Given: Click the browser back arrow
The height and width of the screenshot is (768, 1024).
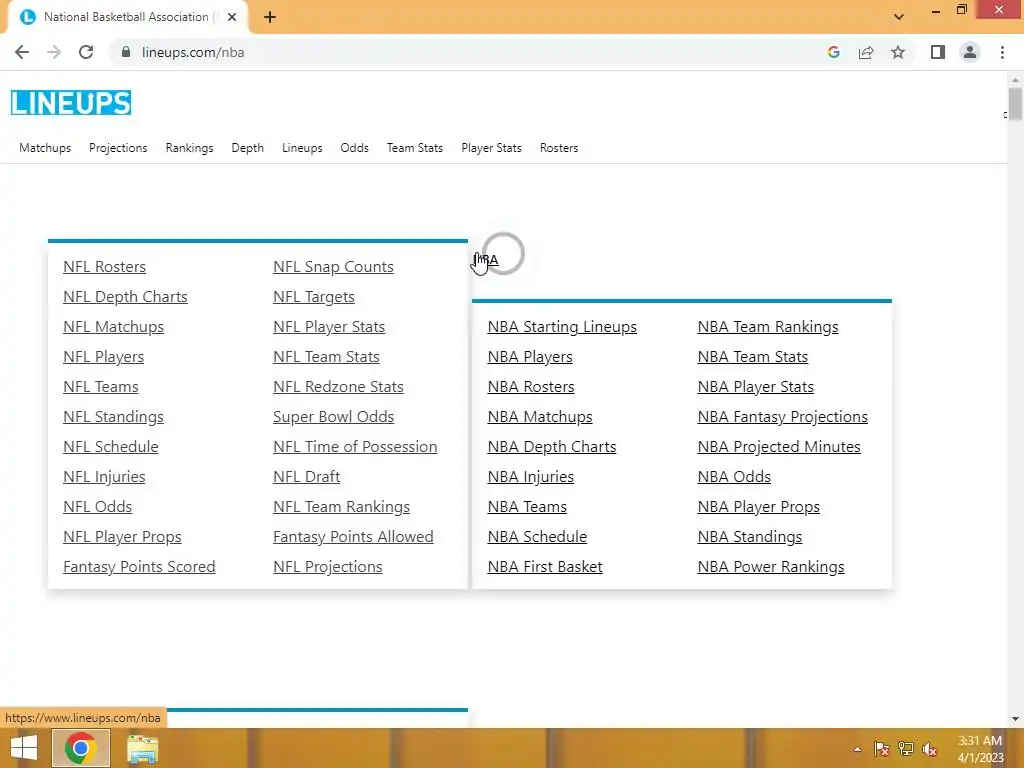Looking at the screenshot, I should pyautogui.click(x=22, y=52).
